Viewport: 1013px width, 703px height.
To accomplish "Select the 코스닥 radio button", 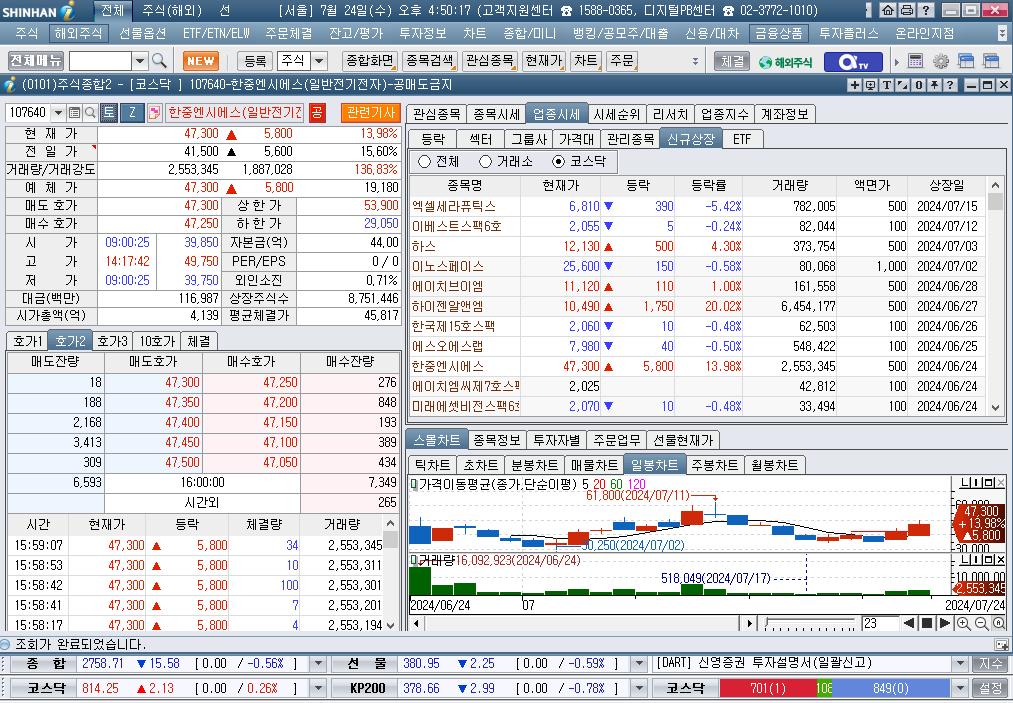I will [x=558, y=162].
